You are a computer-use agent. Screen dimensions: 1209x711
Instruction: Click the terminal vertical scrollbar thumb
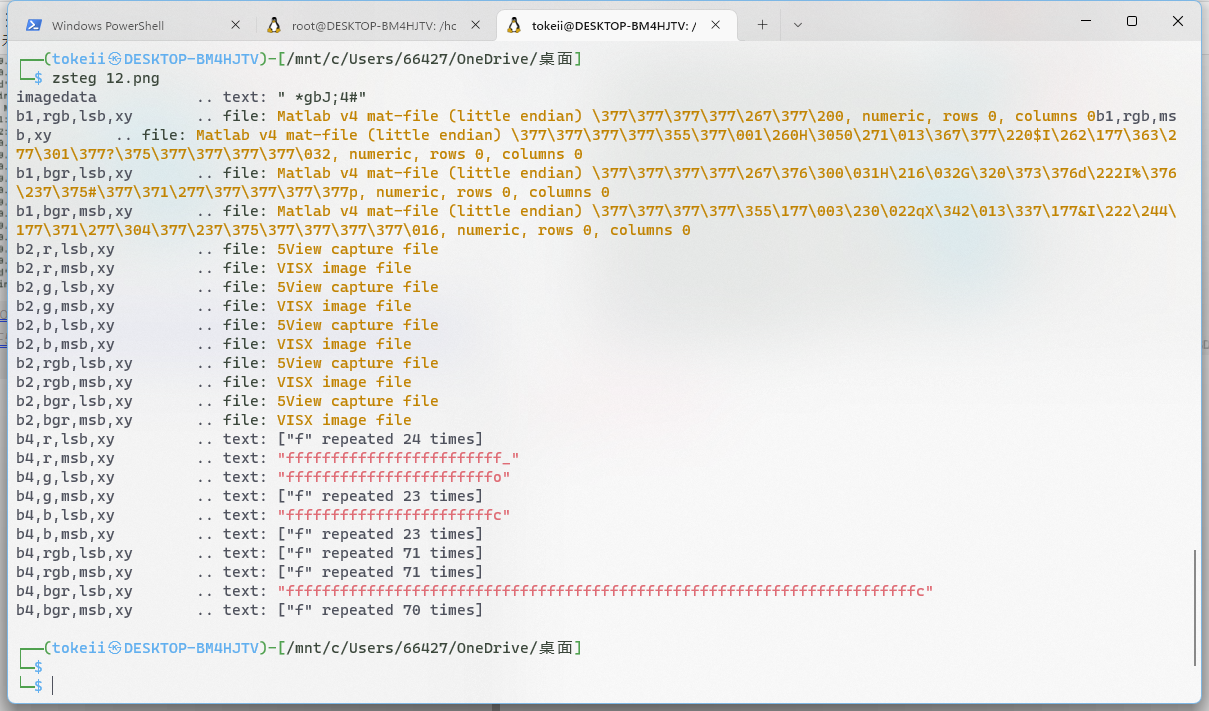(x=1196, y=607)
